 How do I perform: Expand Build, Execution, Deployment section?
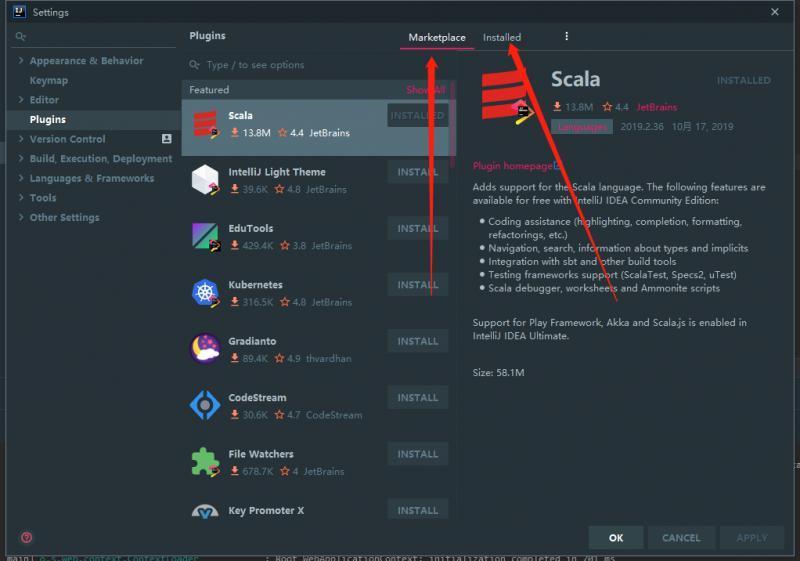tap(21, 159)
